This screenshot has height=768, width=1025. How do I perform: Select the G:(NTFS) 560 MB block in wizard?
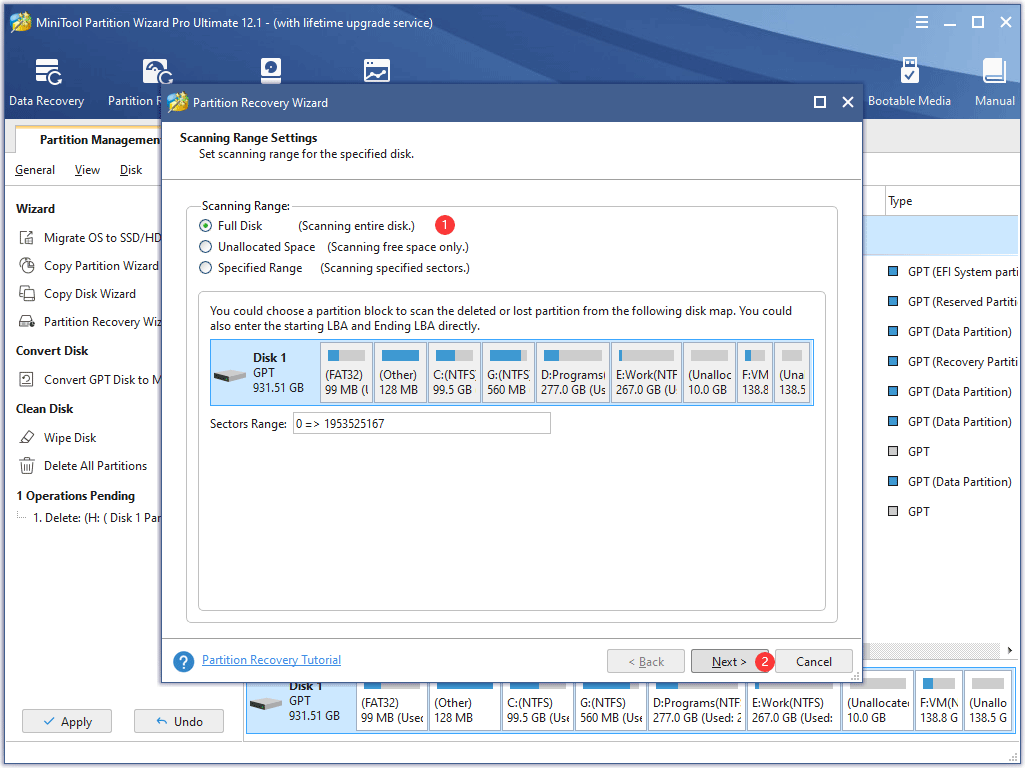(509, 372)
